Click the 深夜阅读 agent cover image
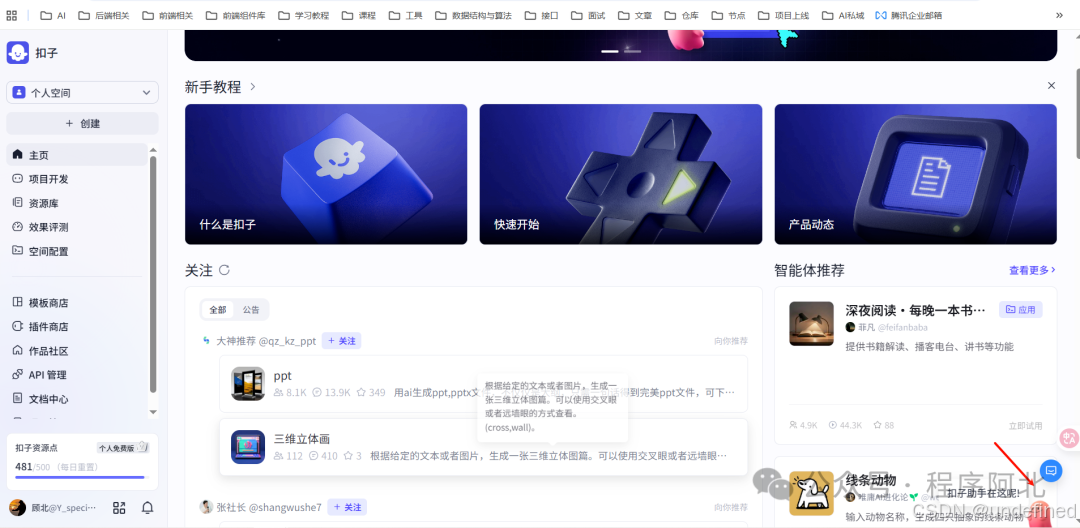Screen dimensions: 1080x528 [811, 324]
